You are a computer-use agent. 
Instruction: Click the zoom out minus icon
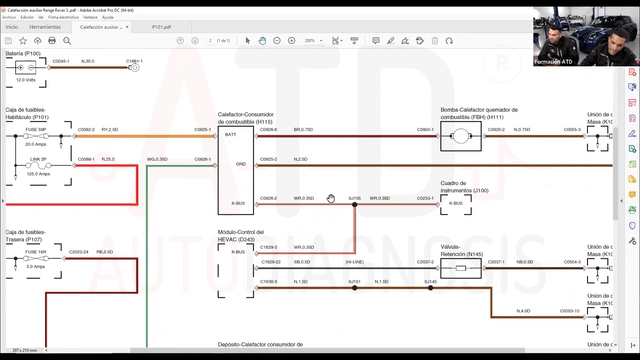pyautogui.click(x=277, y=40)
